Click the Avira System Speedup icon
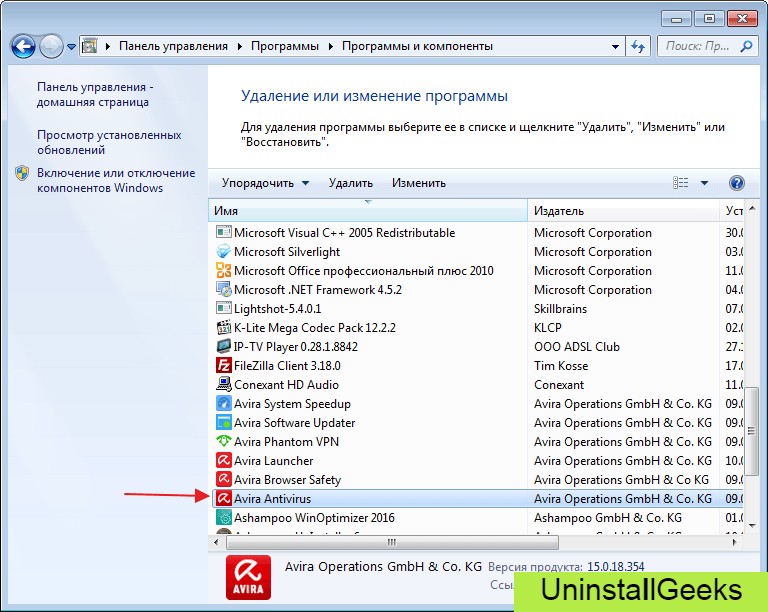 223,403
